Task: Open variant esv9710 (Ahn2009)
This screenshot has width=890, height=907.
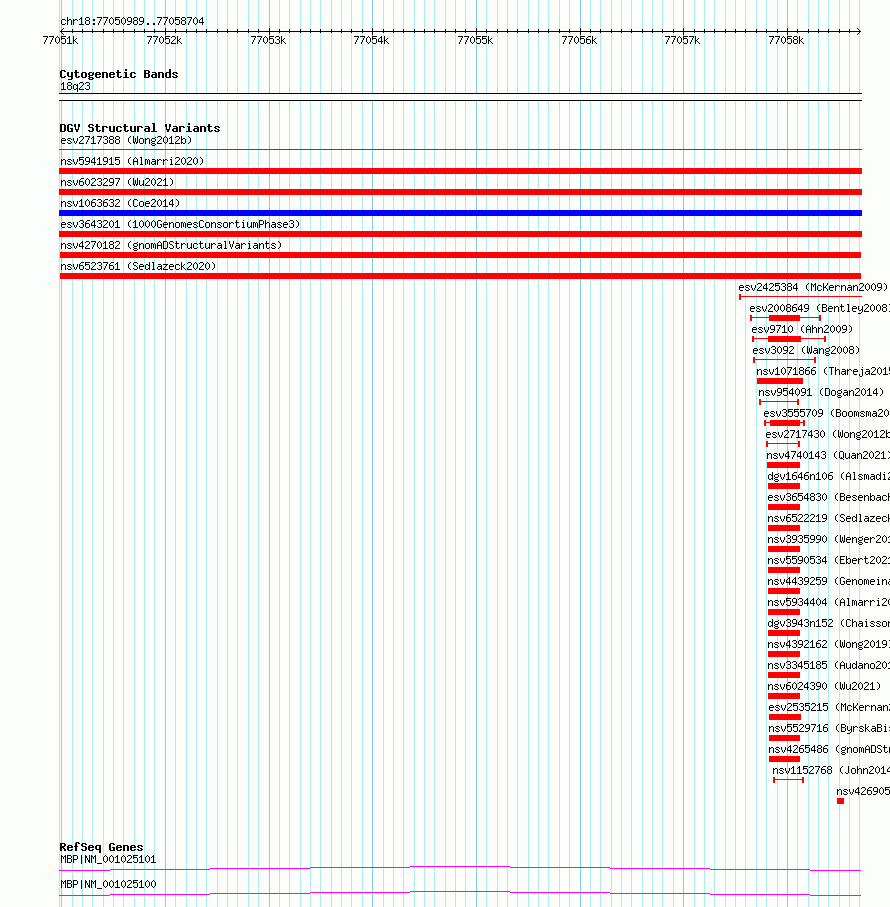Action: point(802,329)
